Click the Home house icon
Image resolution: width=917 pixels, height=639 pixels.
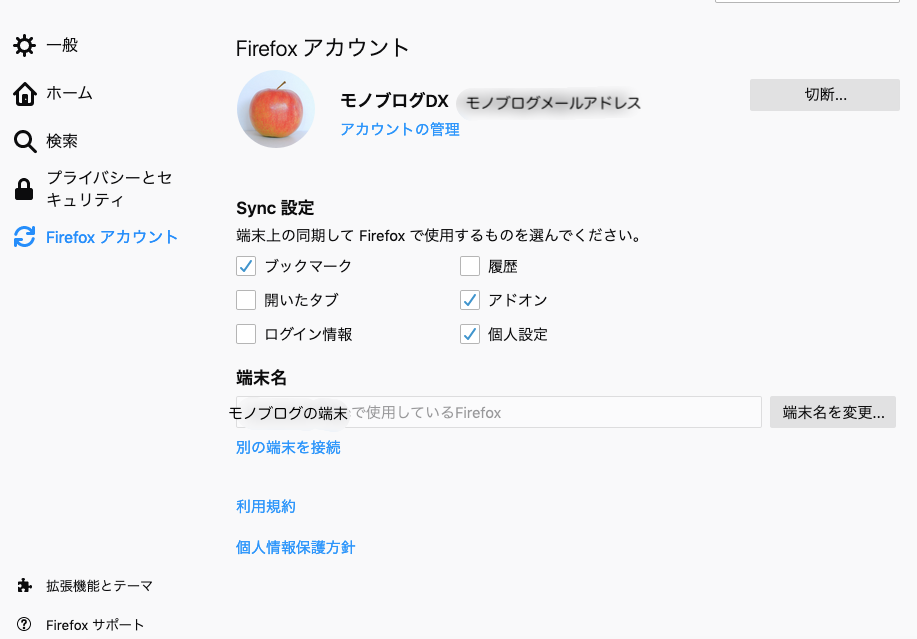point(24,94)
